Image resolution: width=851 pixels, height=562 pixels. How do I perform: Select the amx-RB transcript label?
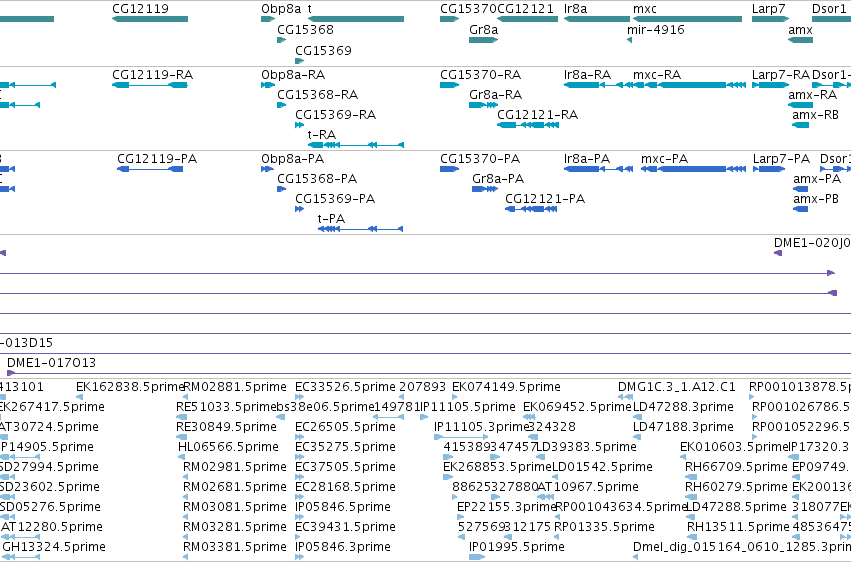coord(815,114)
